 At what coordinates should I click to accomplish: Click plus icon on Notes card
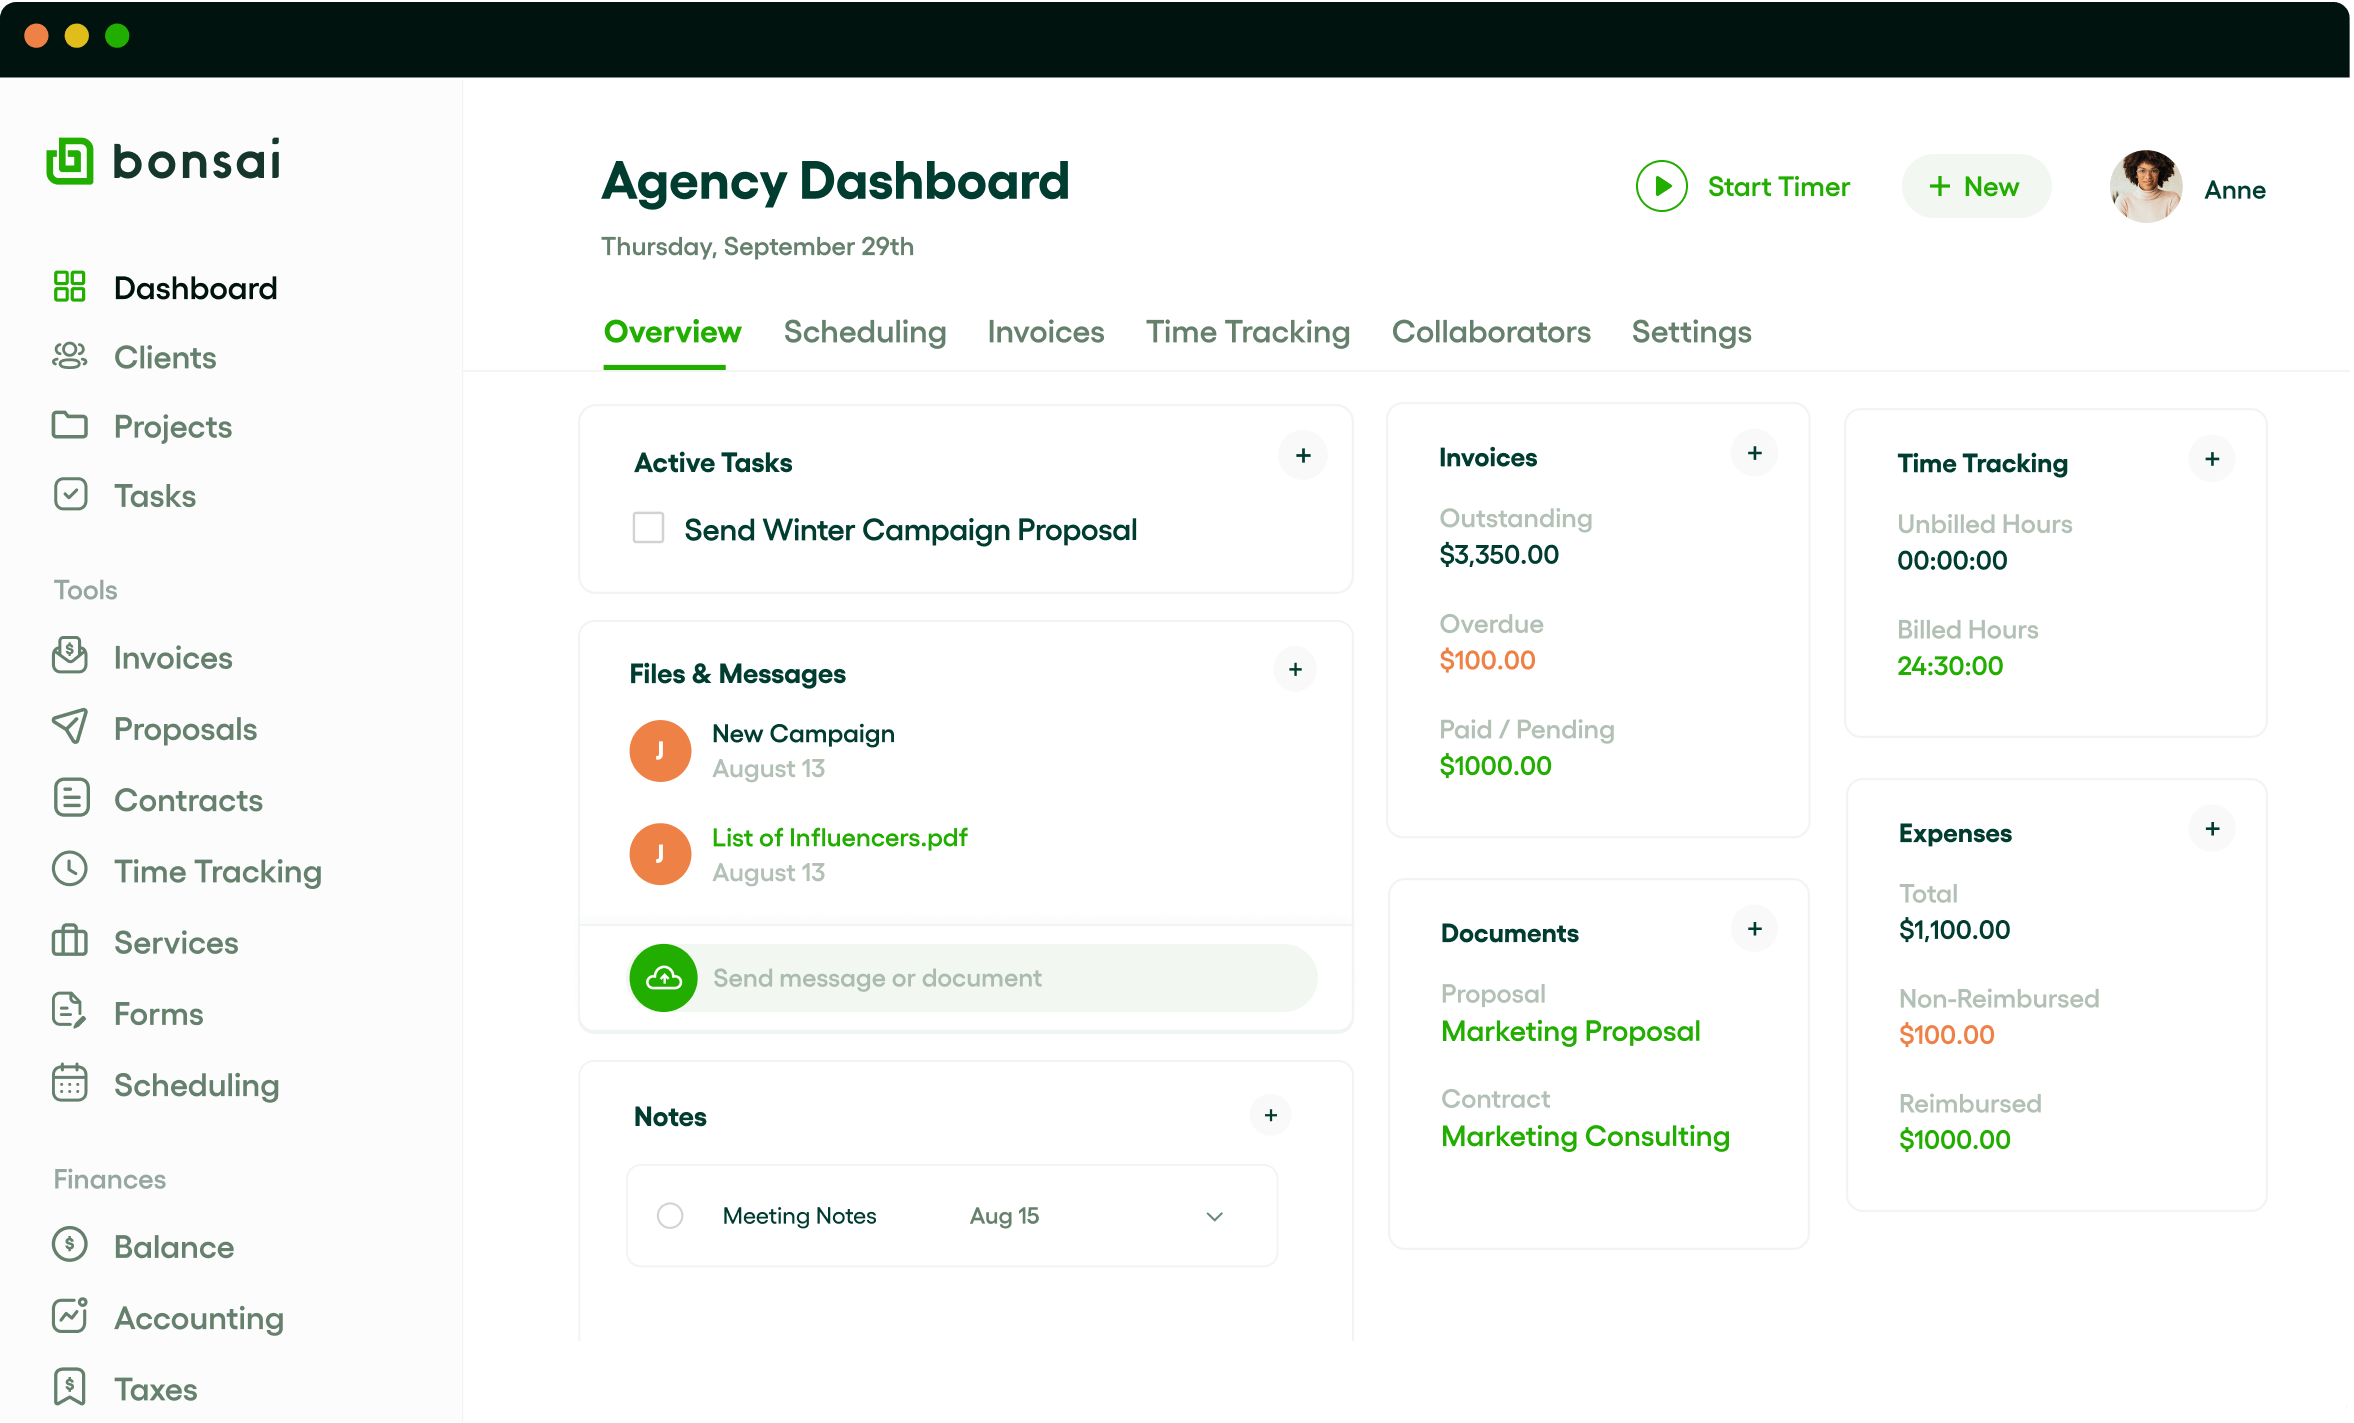1270,1115
